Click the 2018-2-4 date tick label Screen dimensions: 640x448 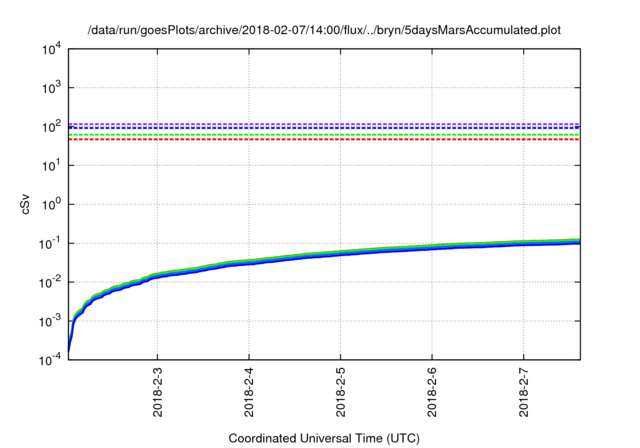point(249,392)
